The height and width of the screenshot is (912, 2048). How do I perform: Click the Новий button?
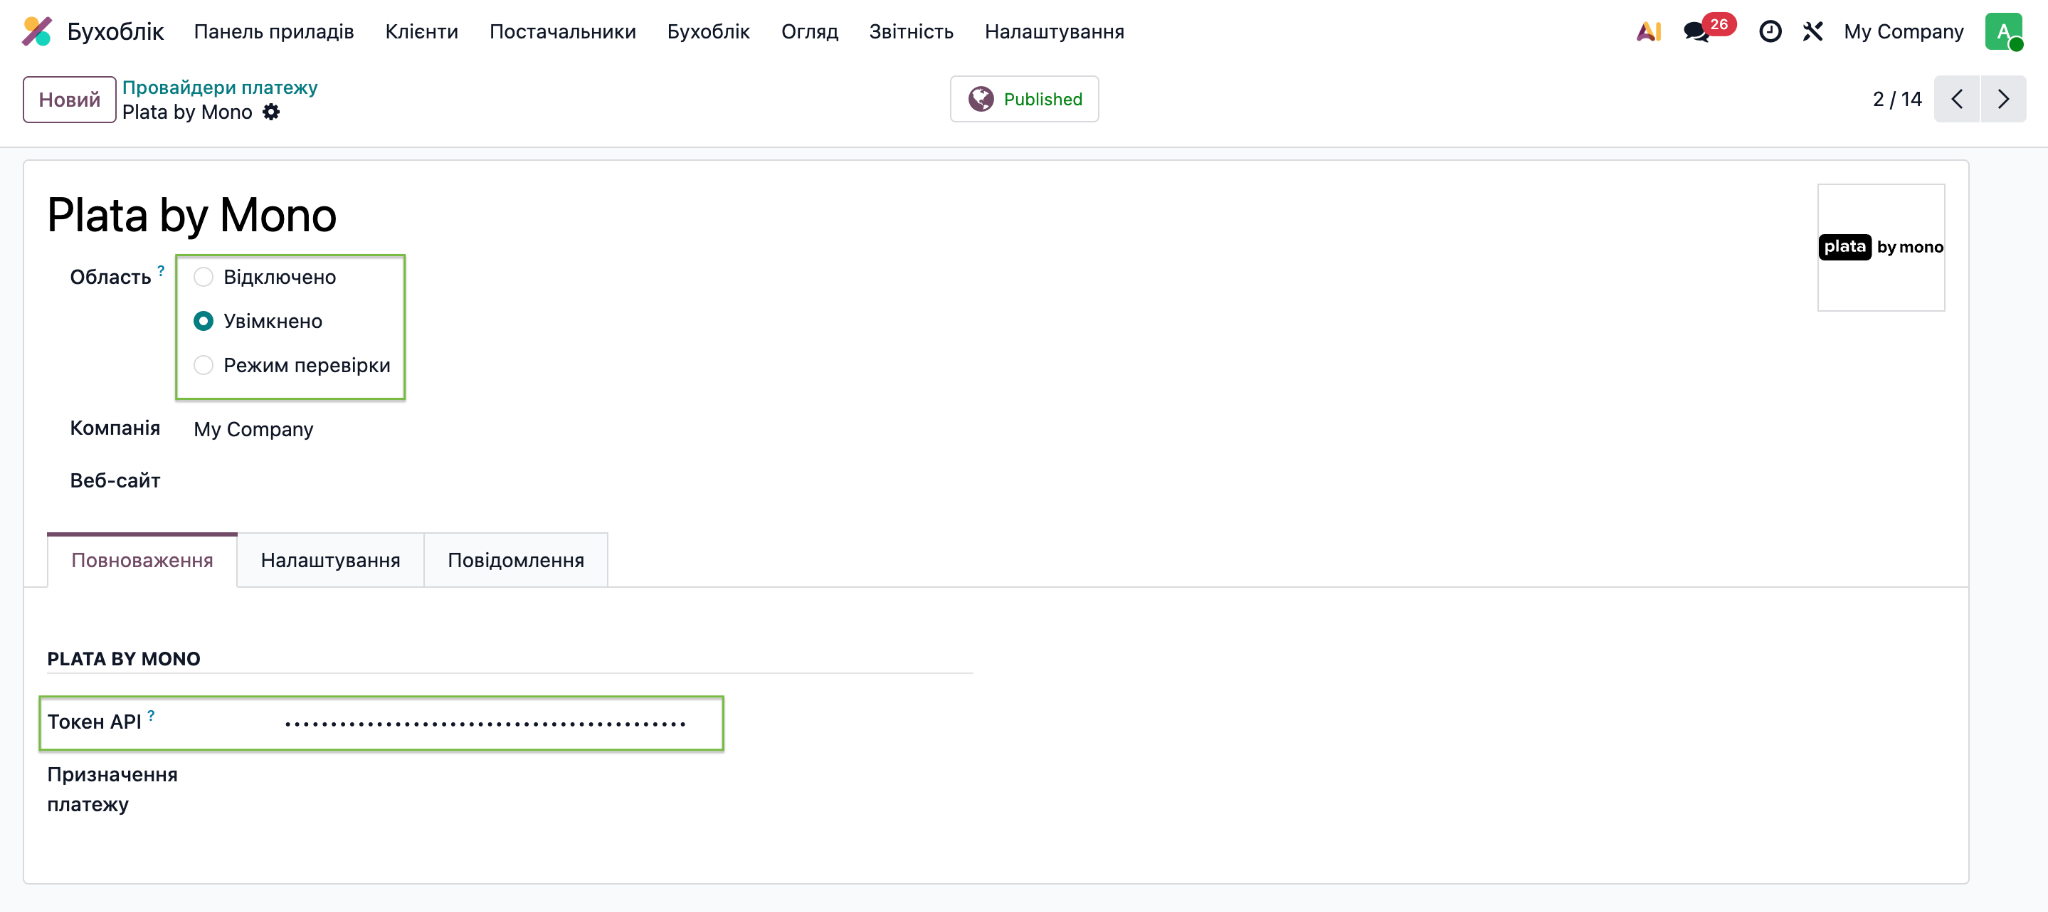tap(70, 99)
